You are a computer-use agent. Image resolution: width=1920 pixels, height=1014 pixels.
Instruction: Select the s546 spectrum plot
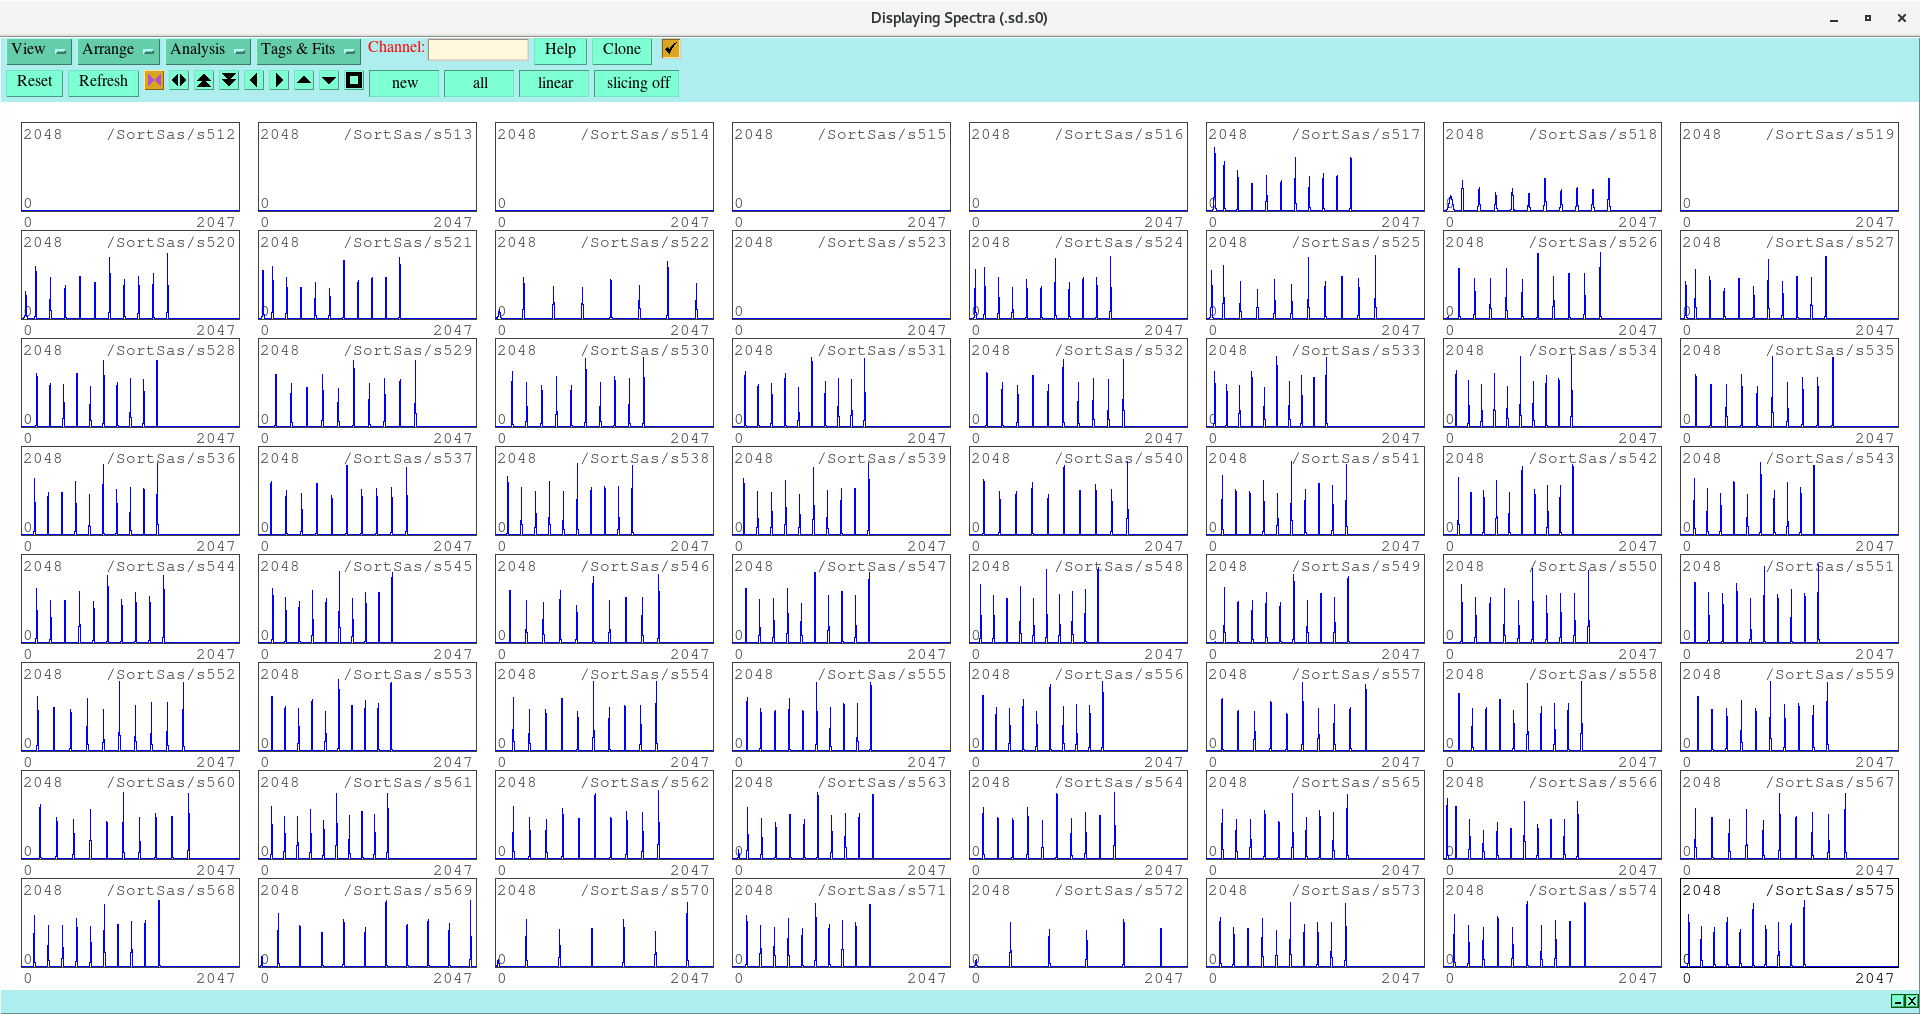pos(604,599)
